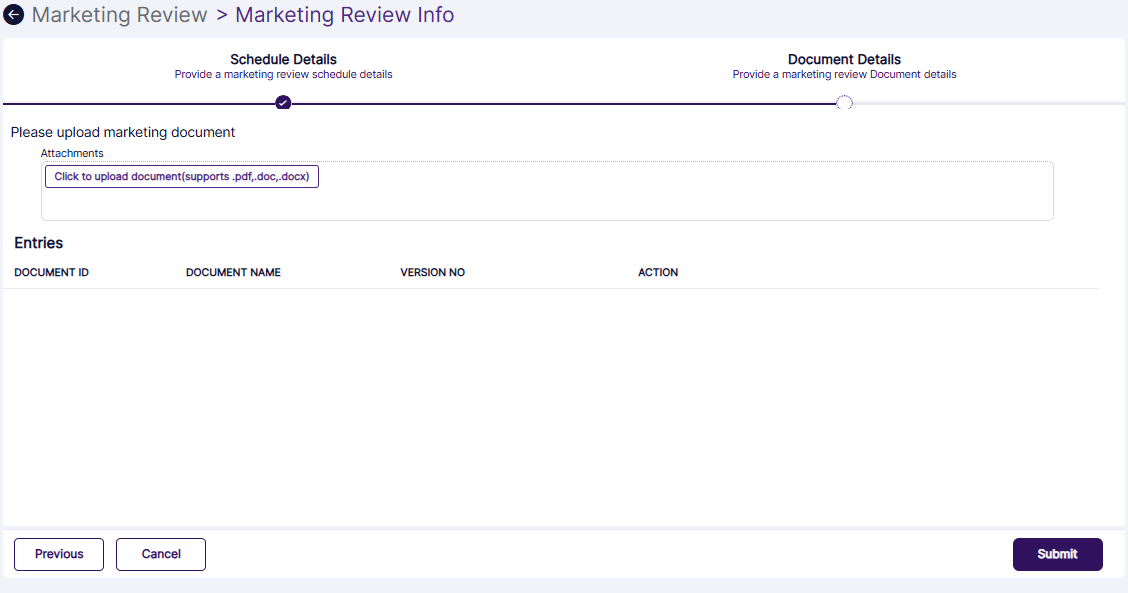Viewport: 1128px width, 593px height.
Task: Open the ACTION column options
Action: point(658,272)
